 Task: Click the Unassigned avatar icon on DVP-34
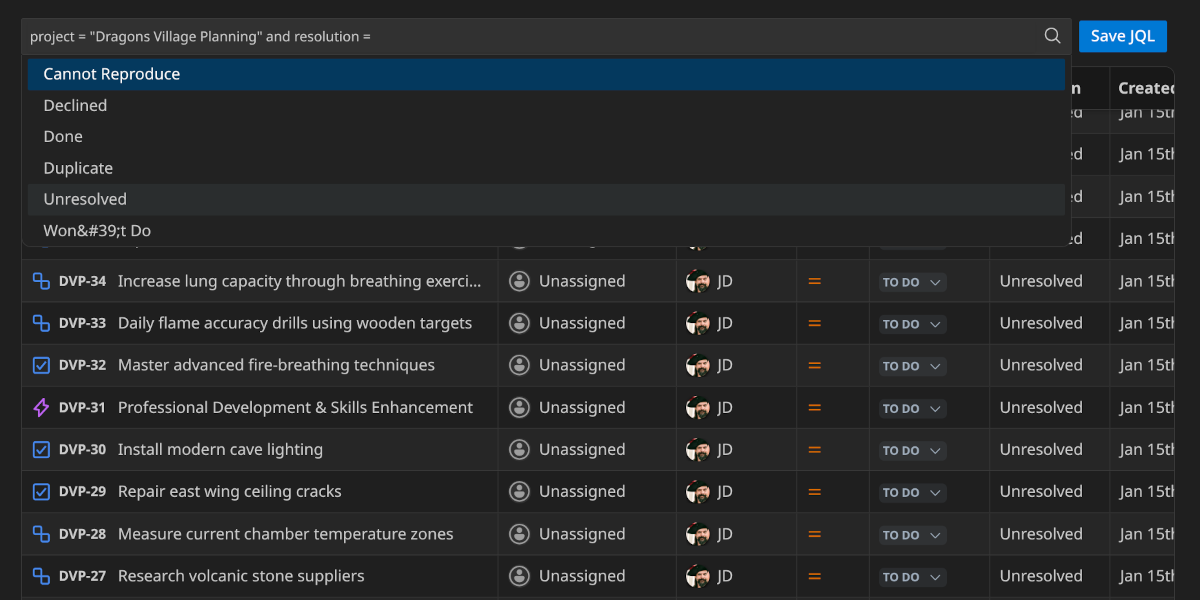click(519, 281)
